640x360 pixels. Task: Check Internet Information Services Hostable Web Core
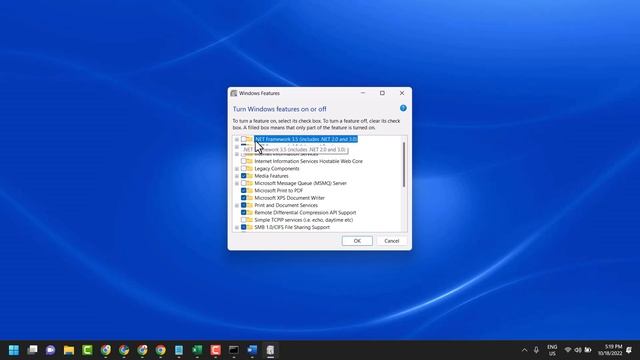coord(244,161)
